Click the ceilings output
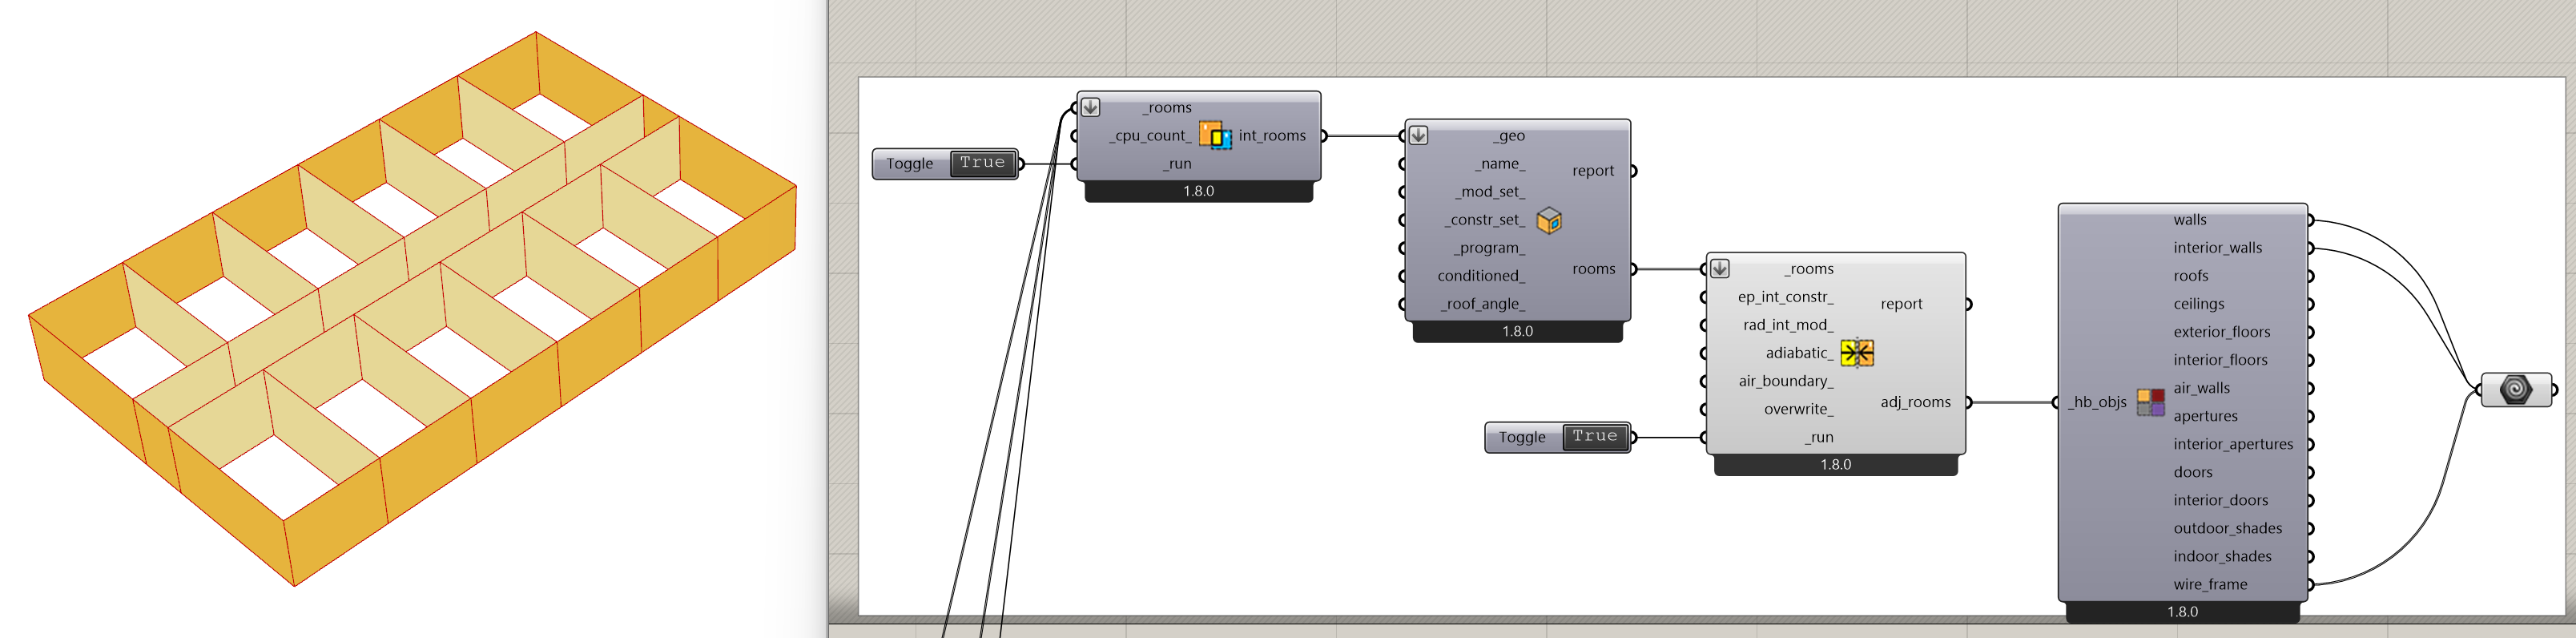Viewport: 2576px width, 638px height. (x=2198, y=303)
